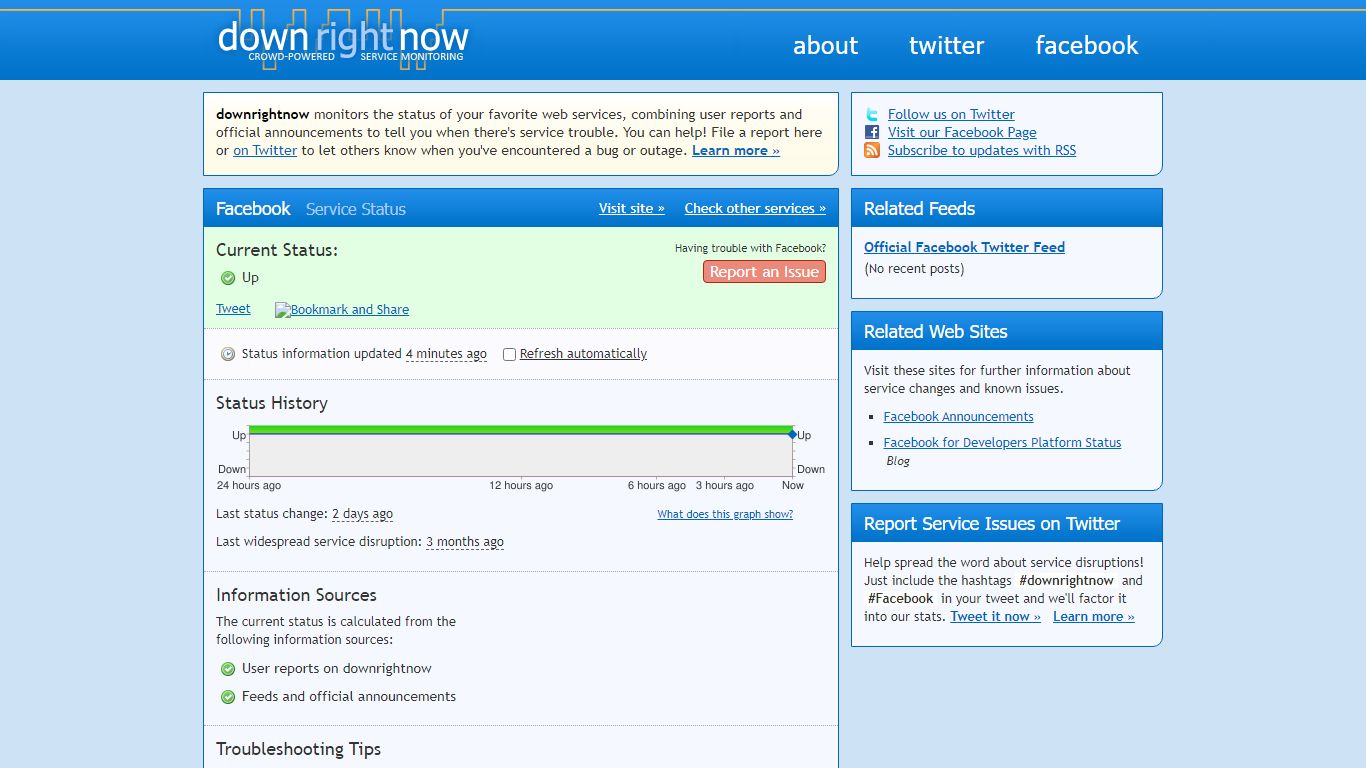Image resolution: width=1366 pixels, height=768 pixels.
Task: Click the Related Web Sites panel header
Action: point(1007,331)
